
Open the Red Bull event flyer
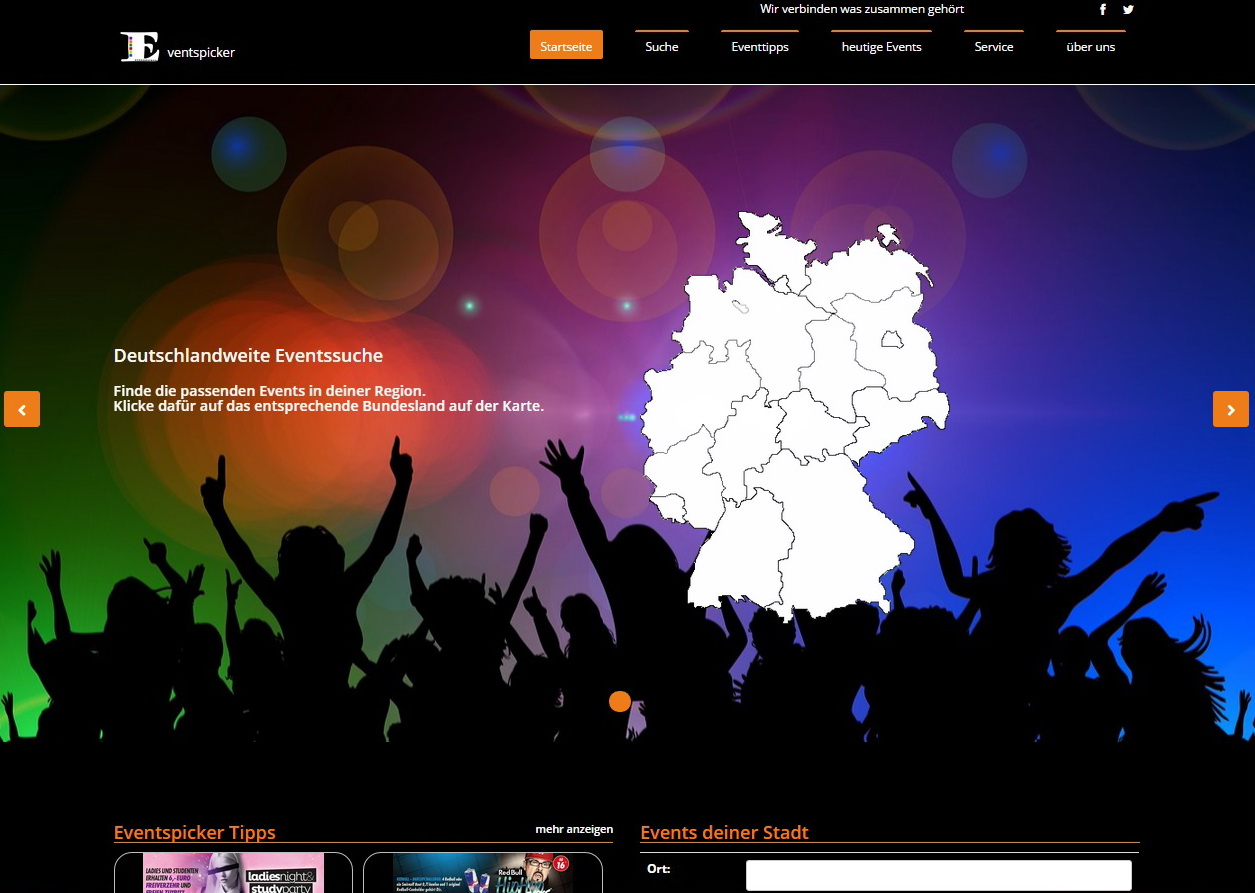tap(482, 873)
